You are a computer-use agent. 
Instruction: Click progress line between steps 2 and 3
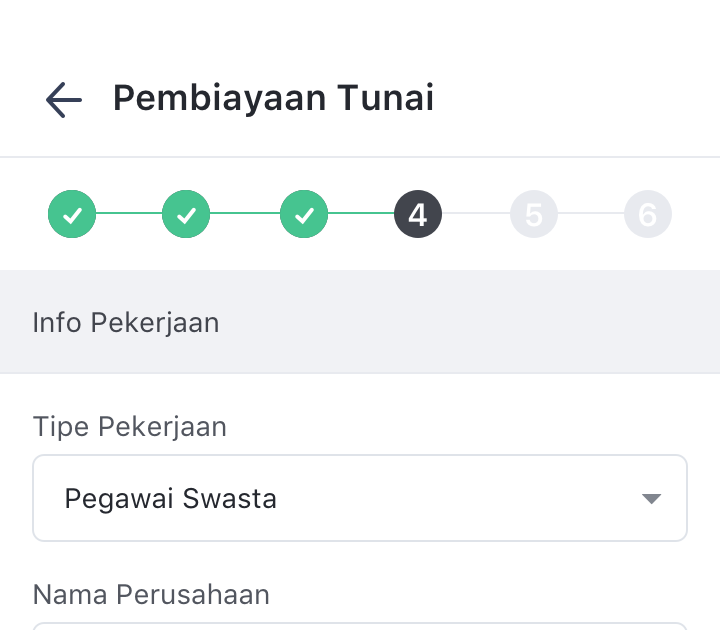[x=245, y=214]
